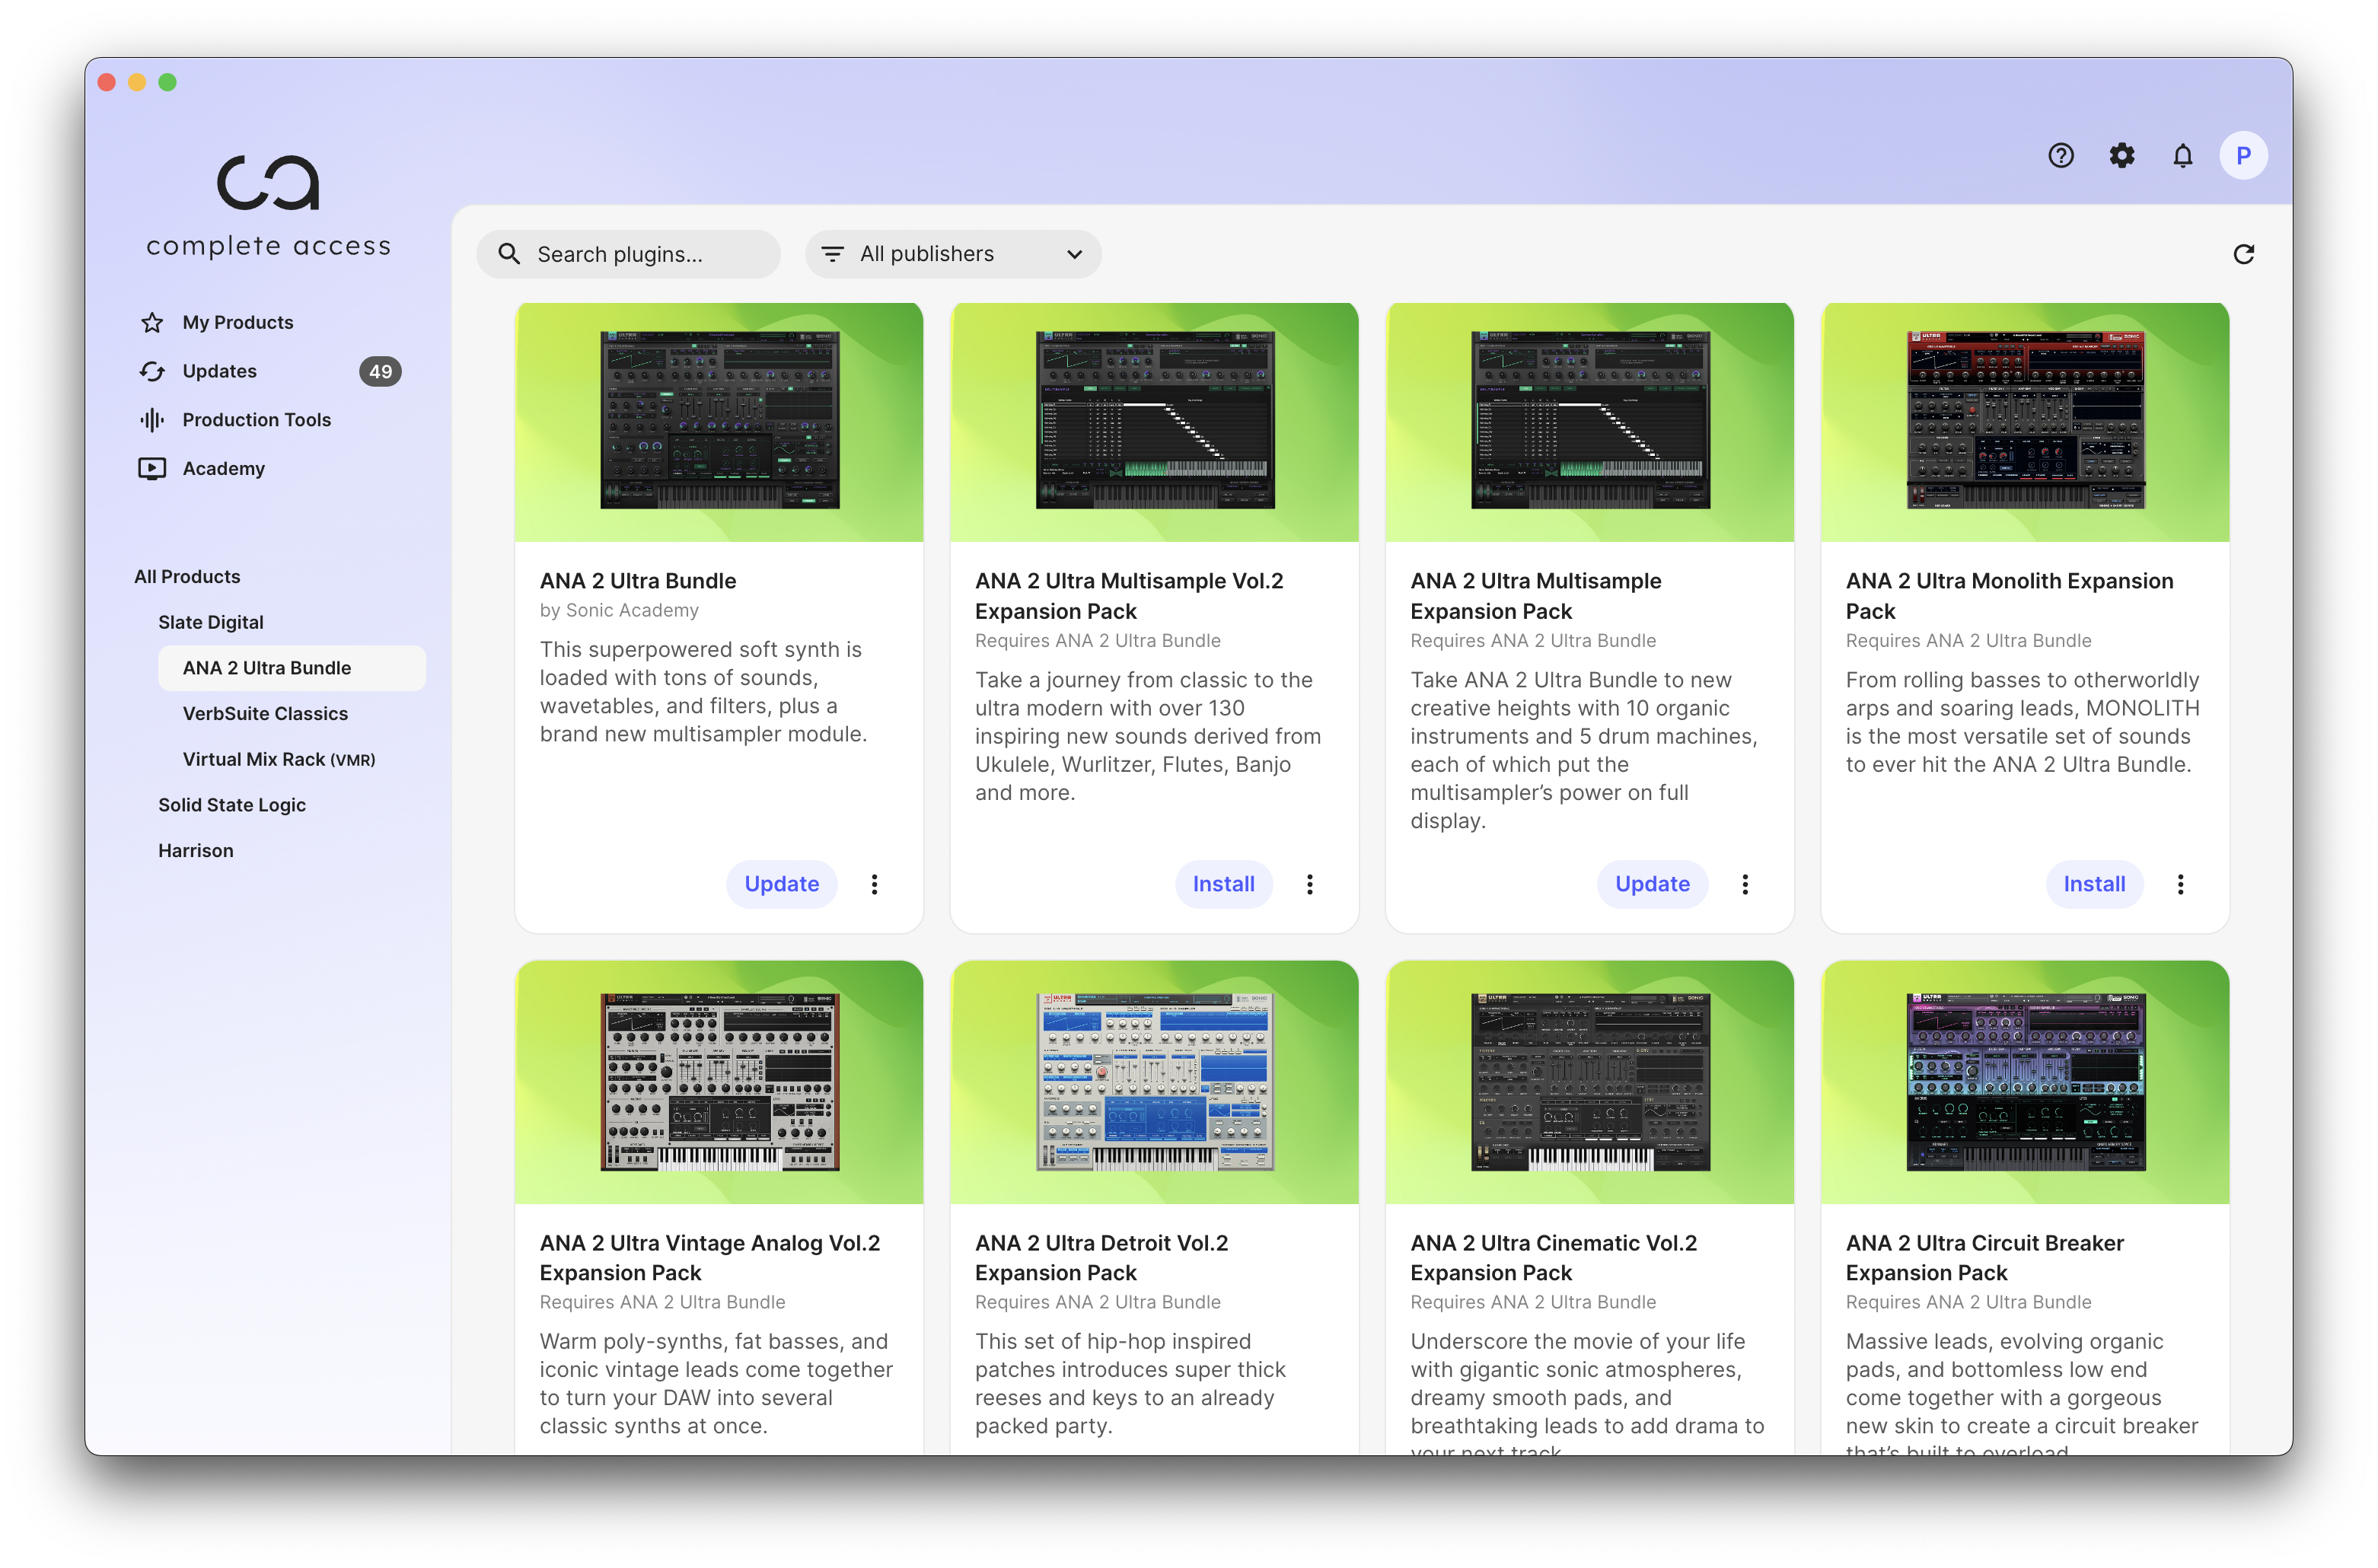Viewport: 2378px width, 1568px height.
Task: Select Virtual Mix Rack (VMR)
Action: 279,759
